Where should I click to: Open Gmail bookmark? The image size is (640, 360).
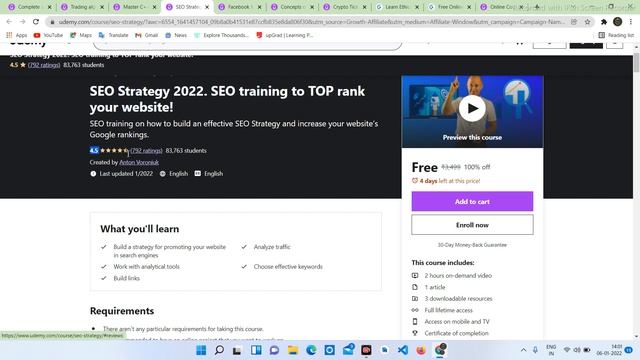[147, 35]
